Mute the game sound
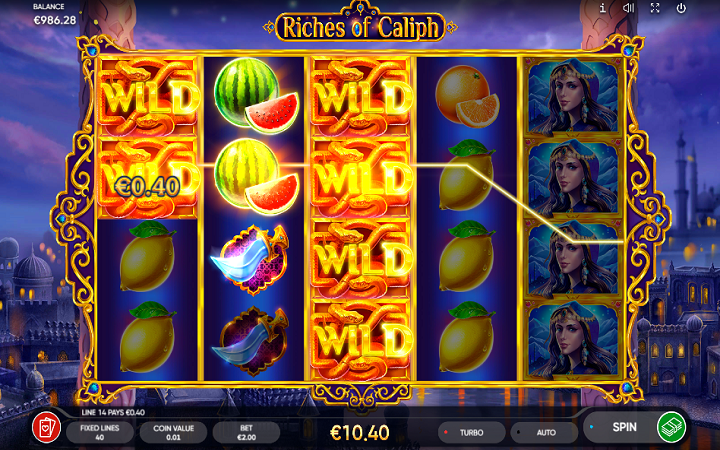Viewport: 720px width, 450px height. pyautogui.click(x=628, y=8)
